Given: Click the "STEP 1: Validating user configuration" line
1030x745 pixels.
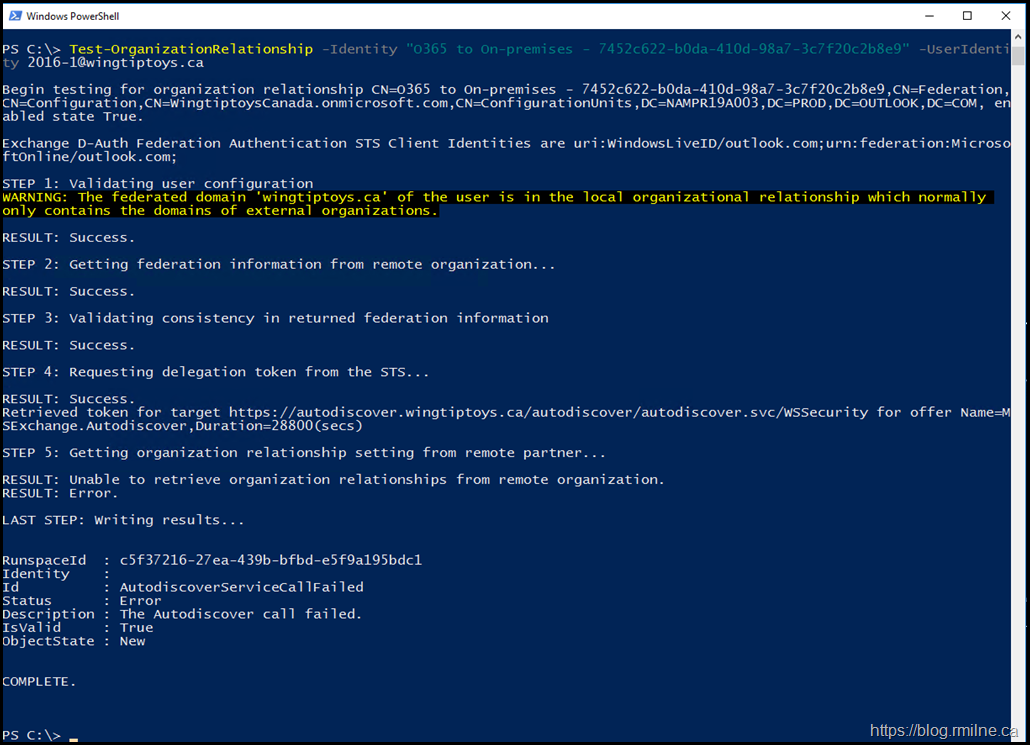Looking at the screenshot, I should (x=157, y=184).
